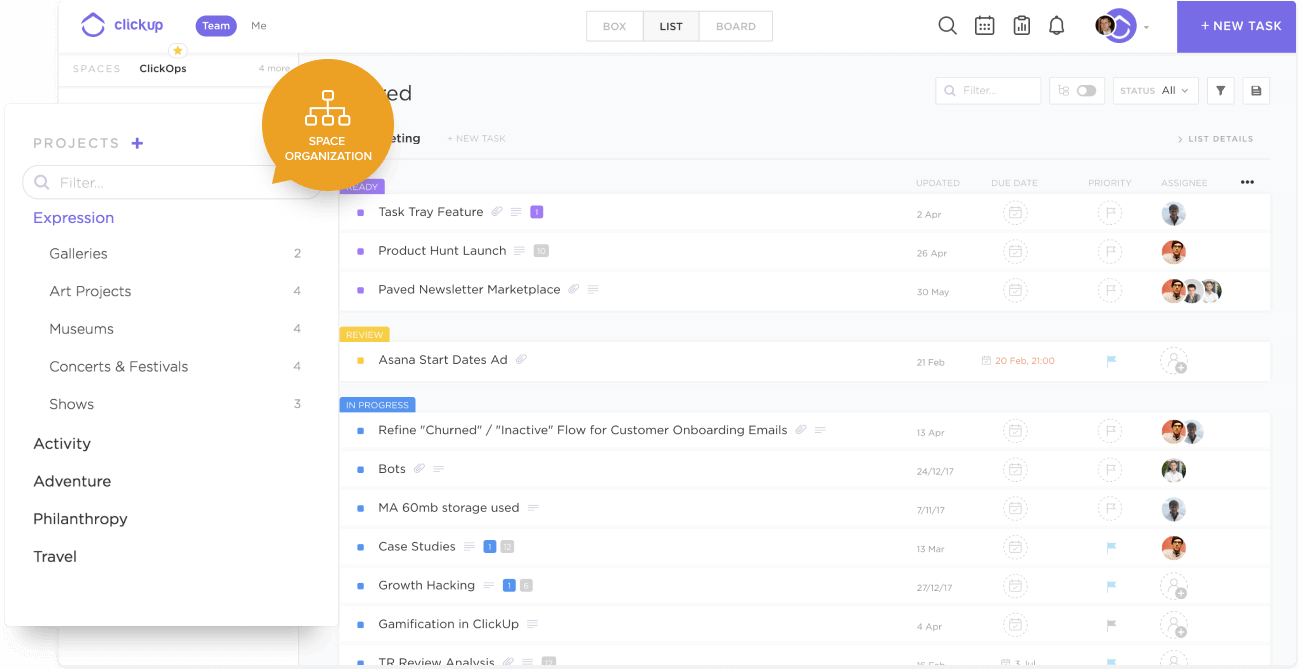
Task: Toggle the priority flag on Asana Start Dates Ad
Action: [1110, 362]
